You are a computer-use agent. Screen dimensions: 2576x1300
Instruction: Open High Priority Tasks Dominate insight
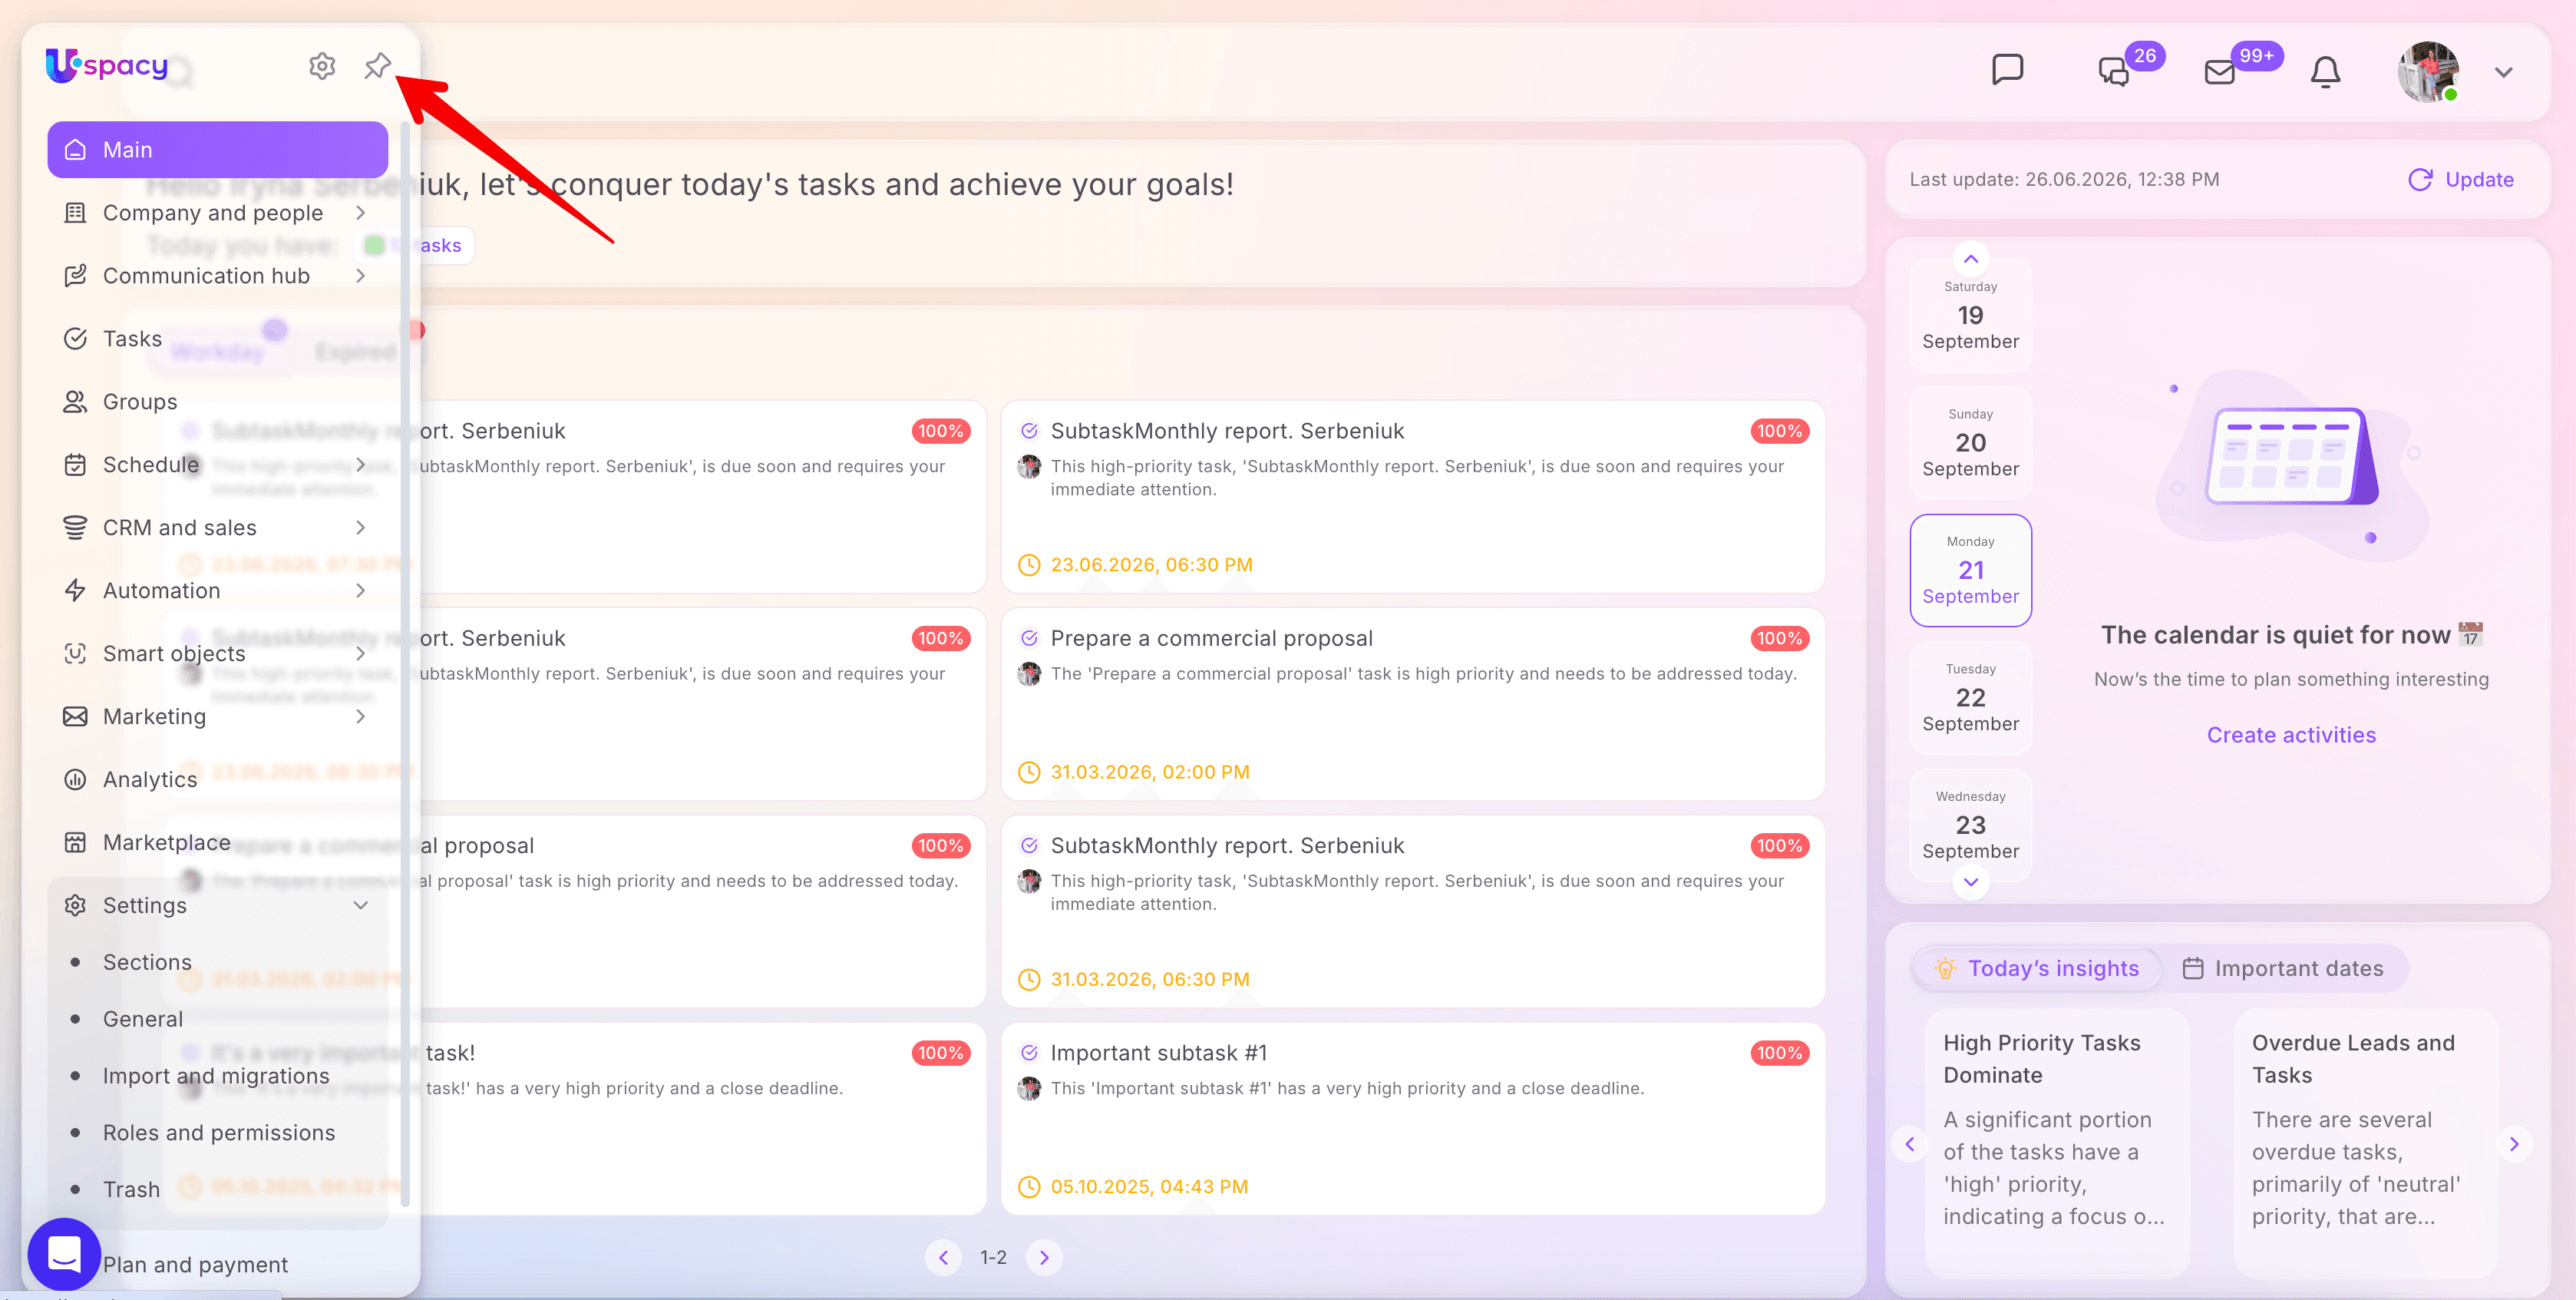(x=2057, y=1143)
